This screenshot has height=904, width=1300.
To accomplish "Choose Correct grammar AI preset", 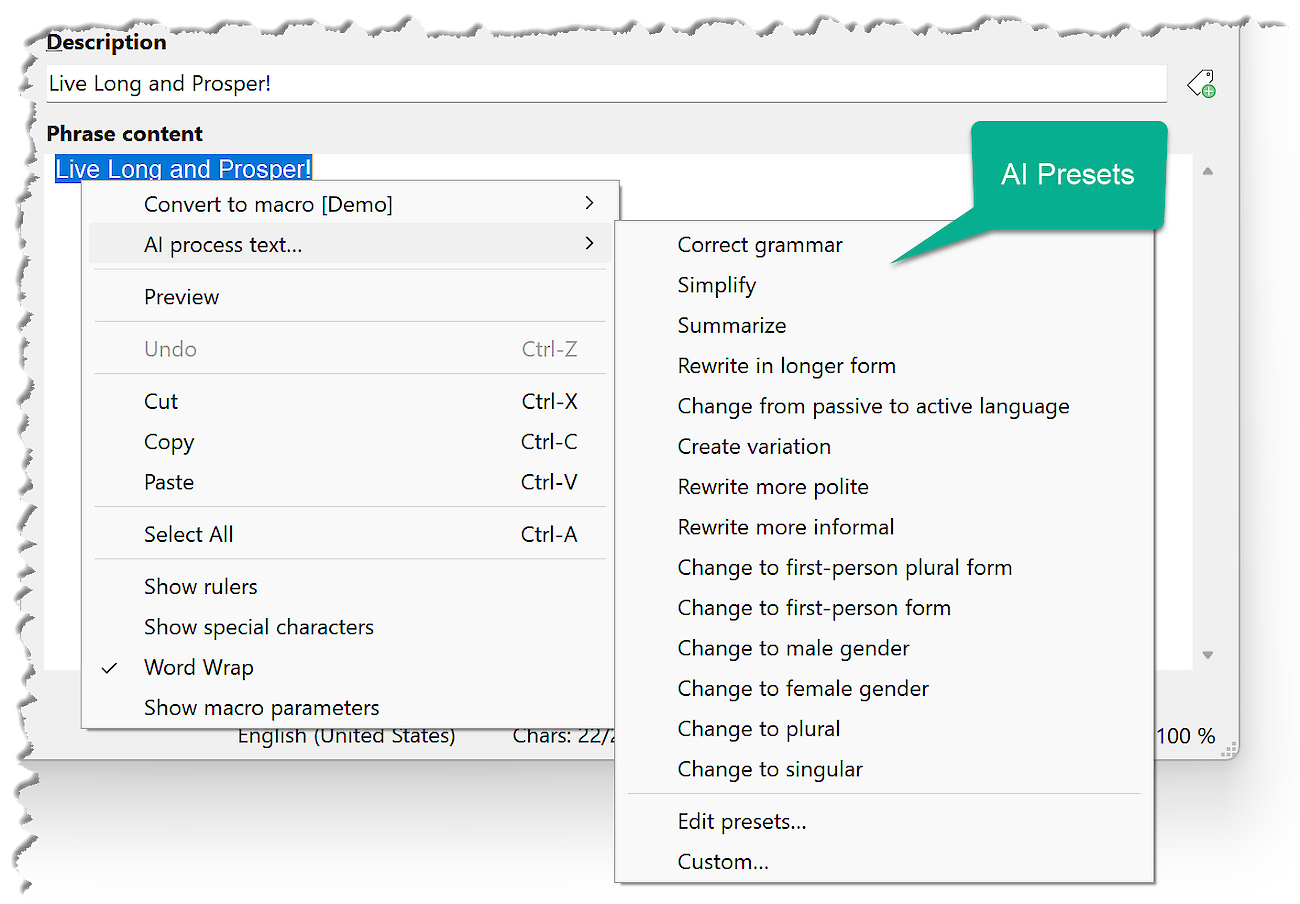I will (x=759, y=245).
